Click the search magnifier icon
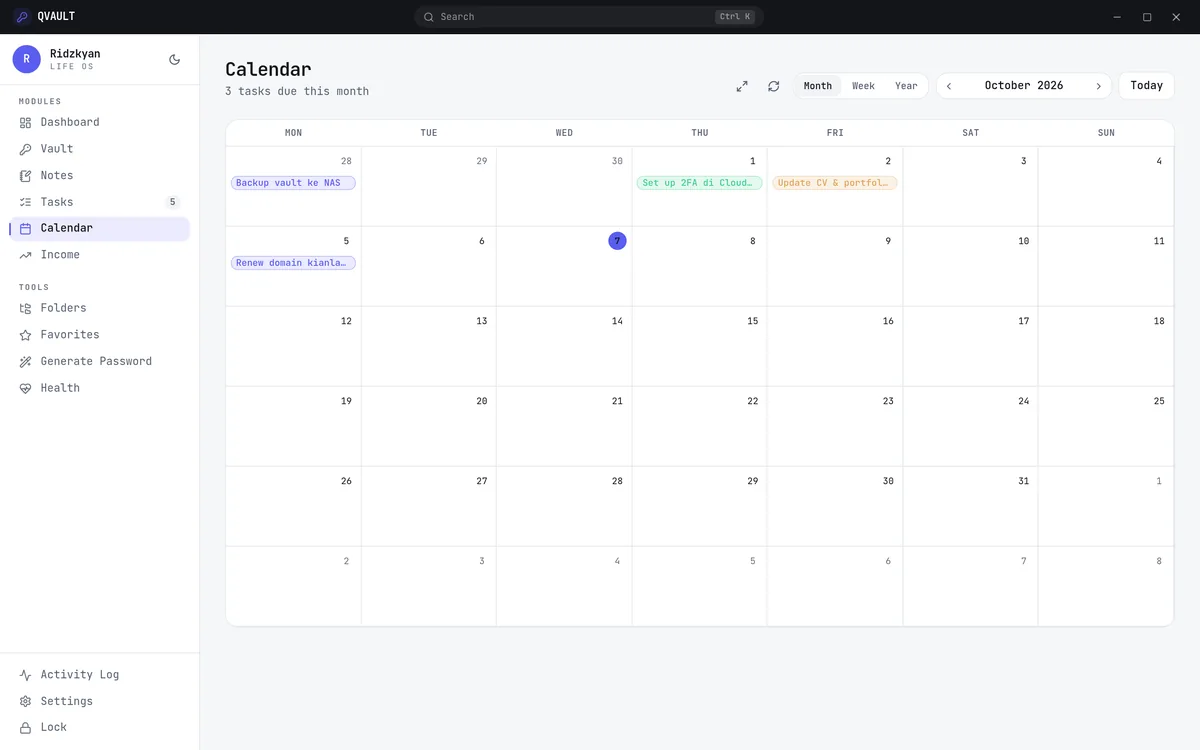Viewport: 1200px width, 750px height. click(x=428, y=17)
